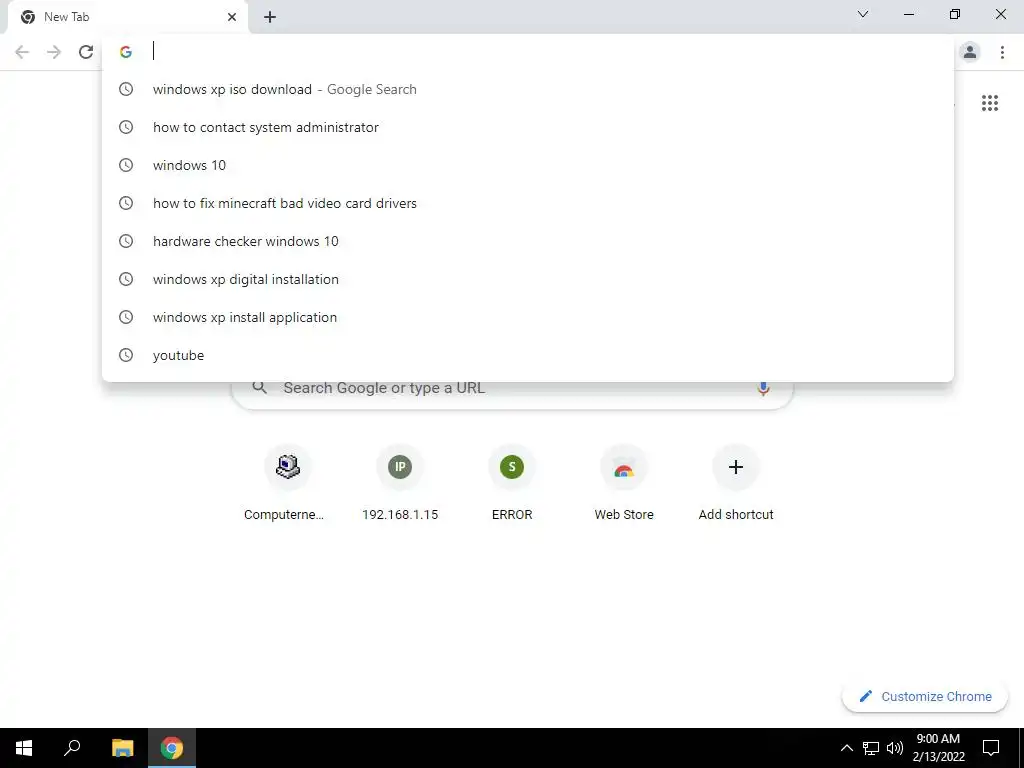Open the ERROR shortcut tile
1024x768 pixels.
(x=512, y=484)
